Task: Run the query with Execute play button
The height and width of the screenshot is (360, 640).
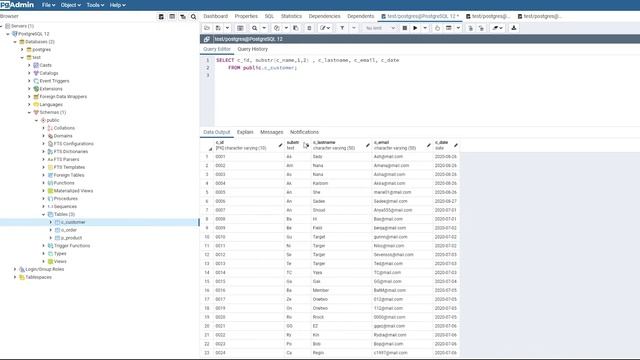Action: (x=415, y=28)
